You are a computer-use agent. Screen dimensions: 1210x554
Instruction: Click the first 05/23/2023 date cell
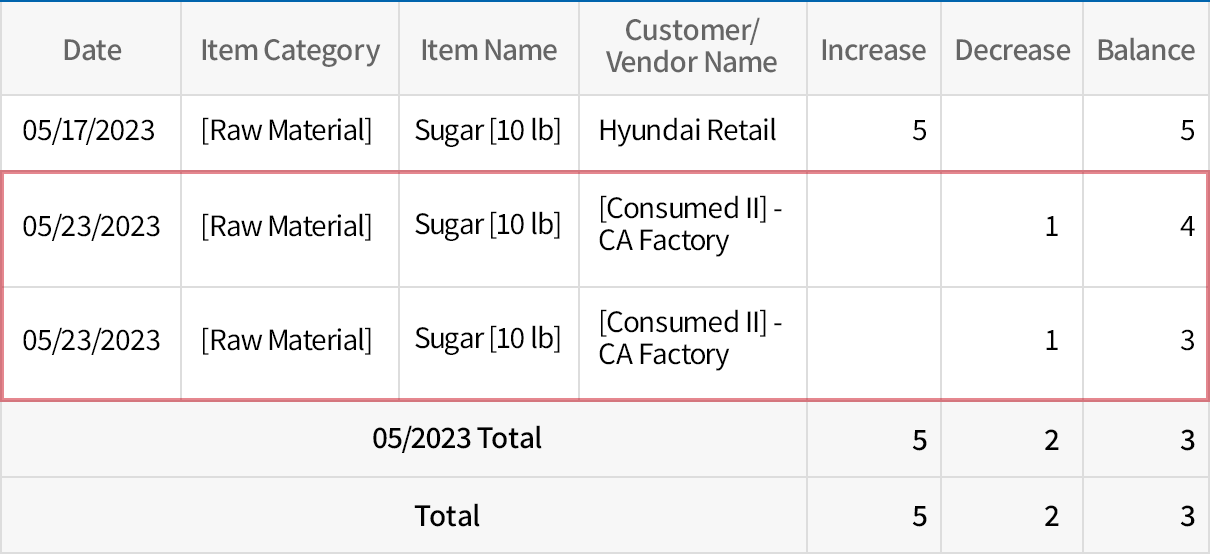pyautogui.click(x=91, y=227)
